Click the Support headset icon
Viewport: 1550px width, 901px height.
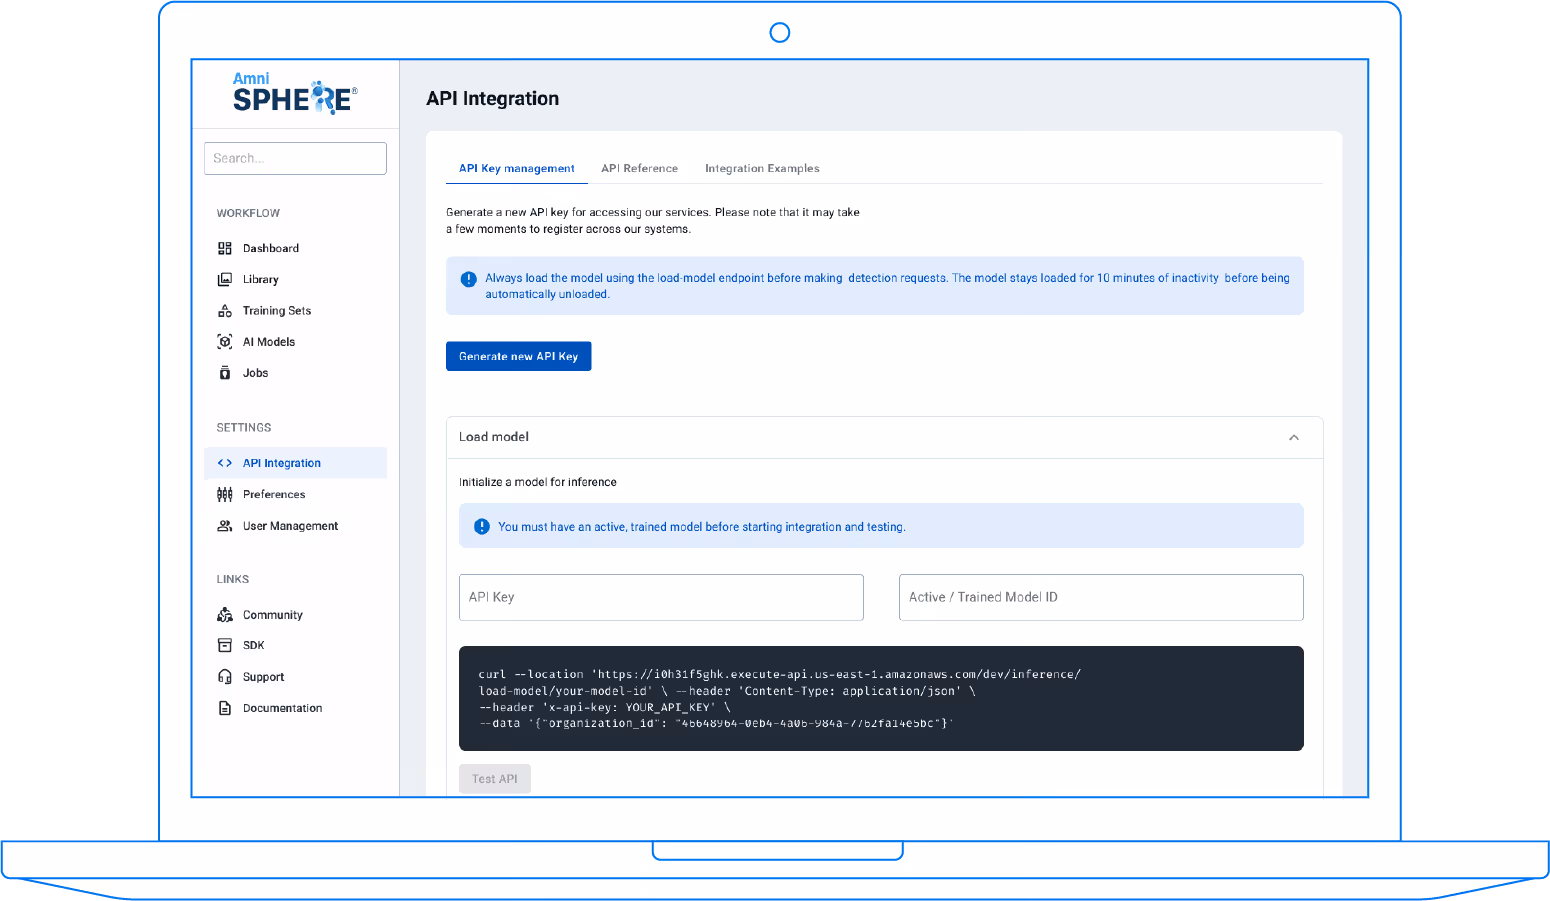[225, 677]
